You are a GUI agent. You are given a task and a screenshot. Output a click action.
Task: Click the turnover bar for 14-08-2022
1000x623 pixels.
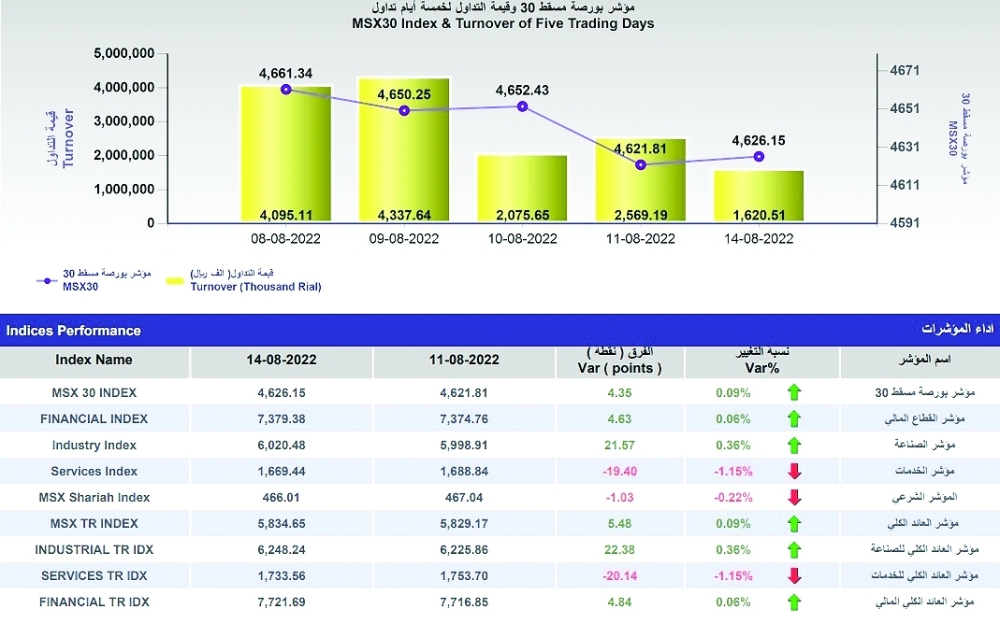(759, 196)
